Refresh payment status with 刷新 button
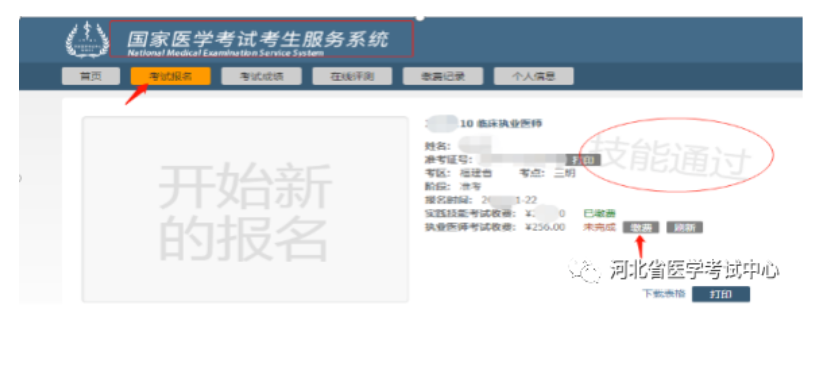 (684, 228)
